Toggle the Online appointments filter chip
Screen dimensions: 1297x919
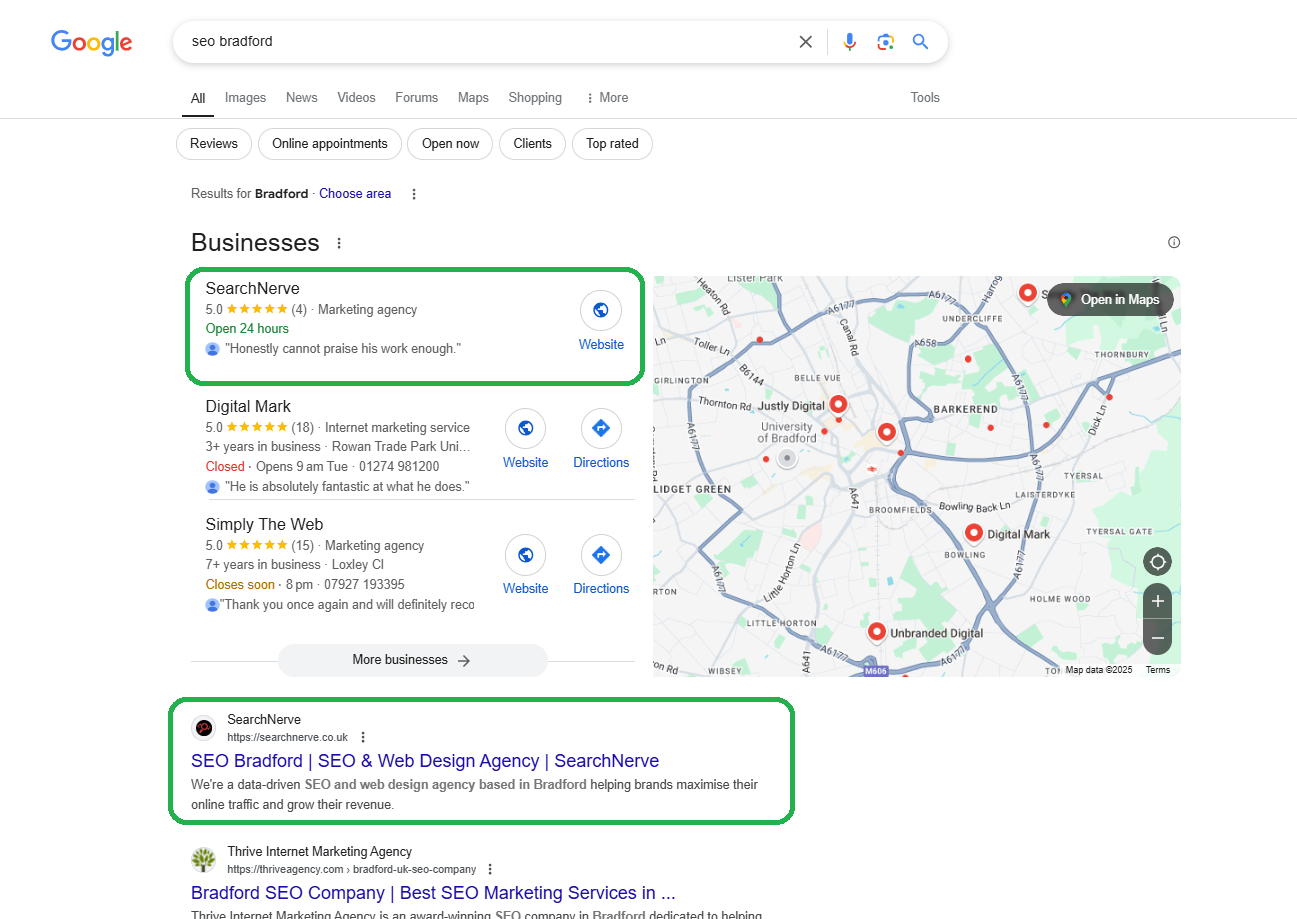(x=330, y=144)
